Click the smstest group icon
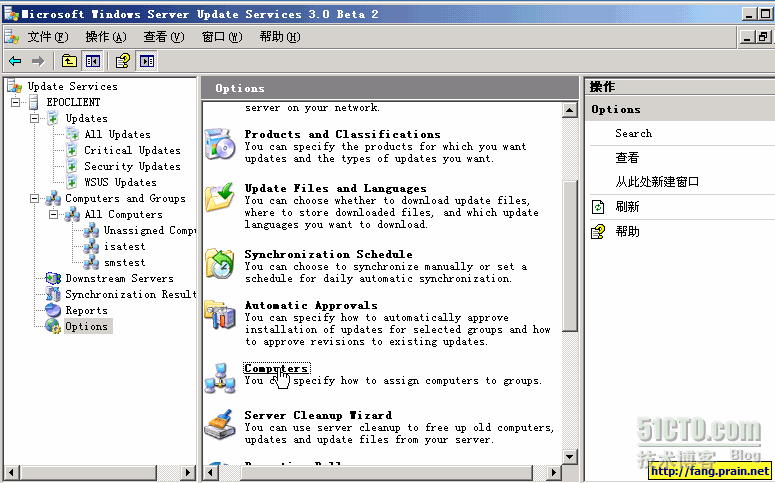This screenshot has width=775, height=483. pyautogui.click(x=91, y=263)
